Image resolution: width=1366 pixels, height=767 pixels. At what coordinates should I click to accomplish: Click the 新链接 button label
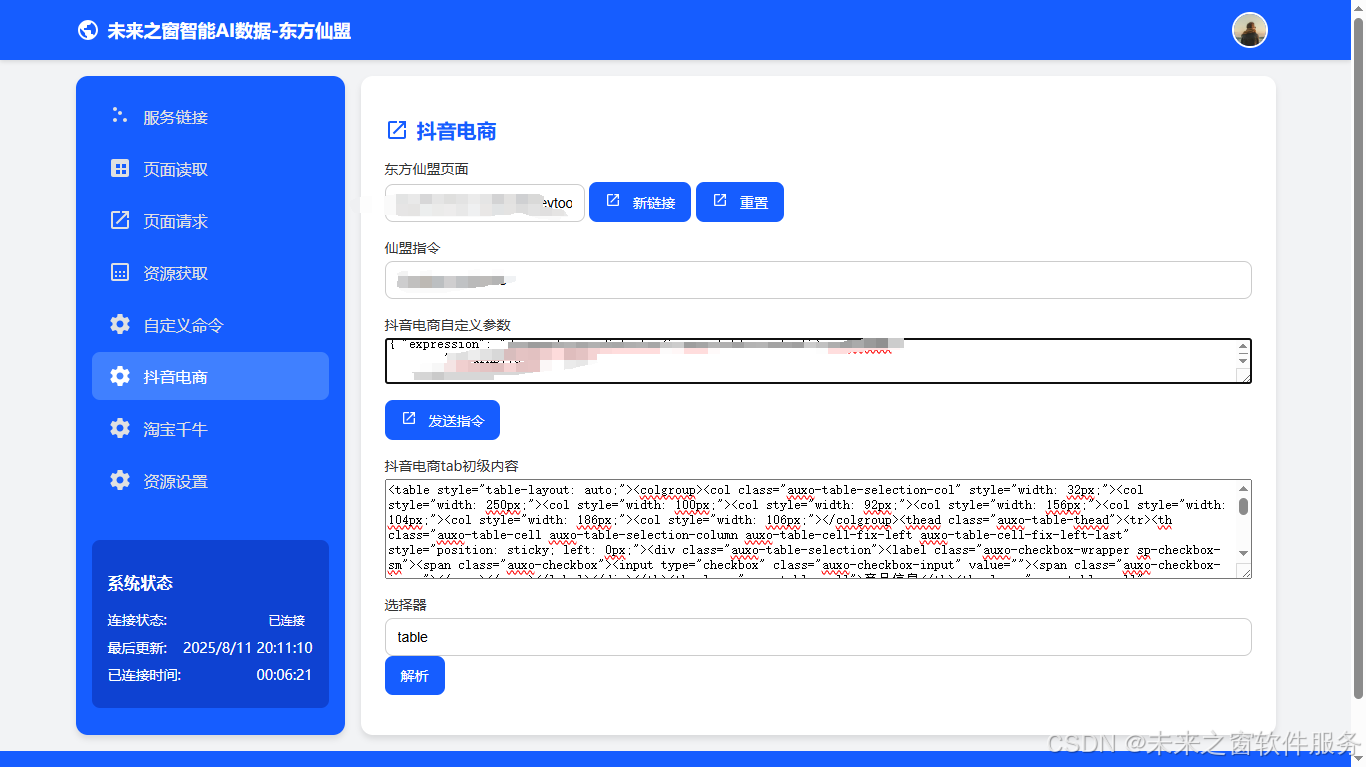click(x=654, y=203)
